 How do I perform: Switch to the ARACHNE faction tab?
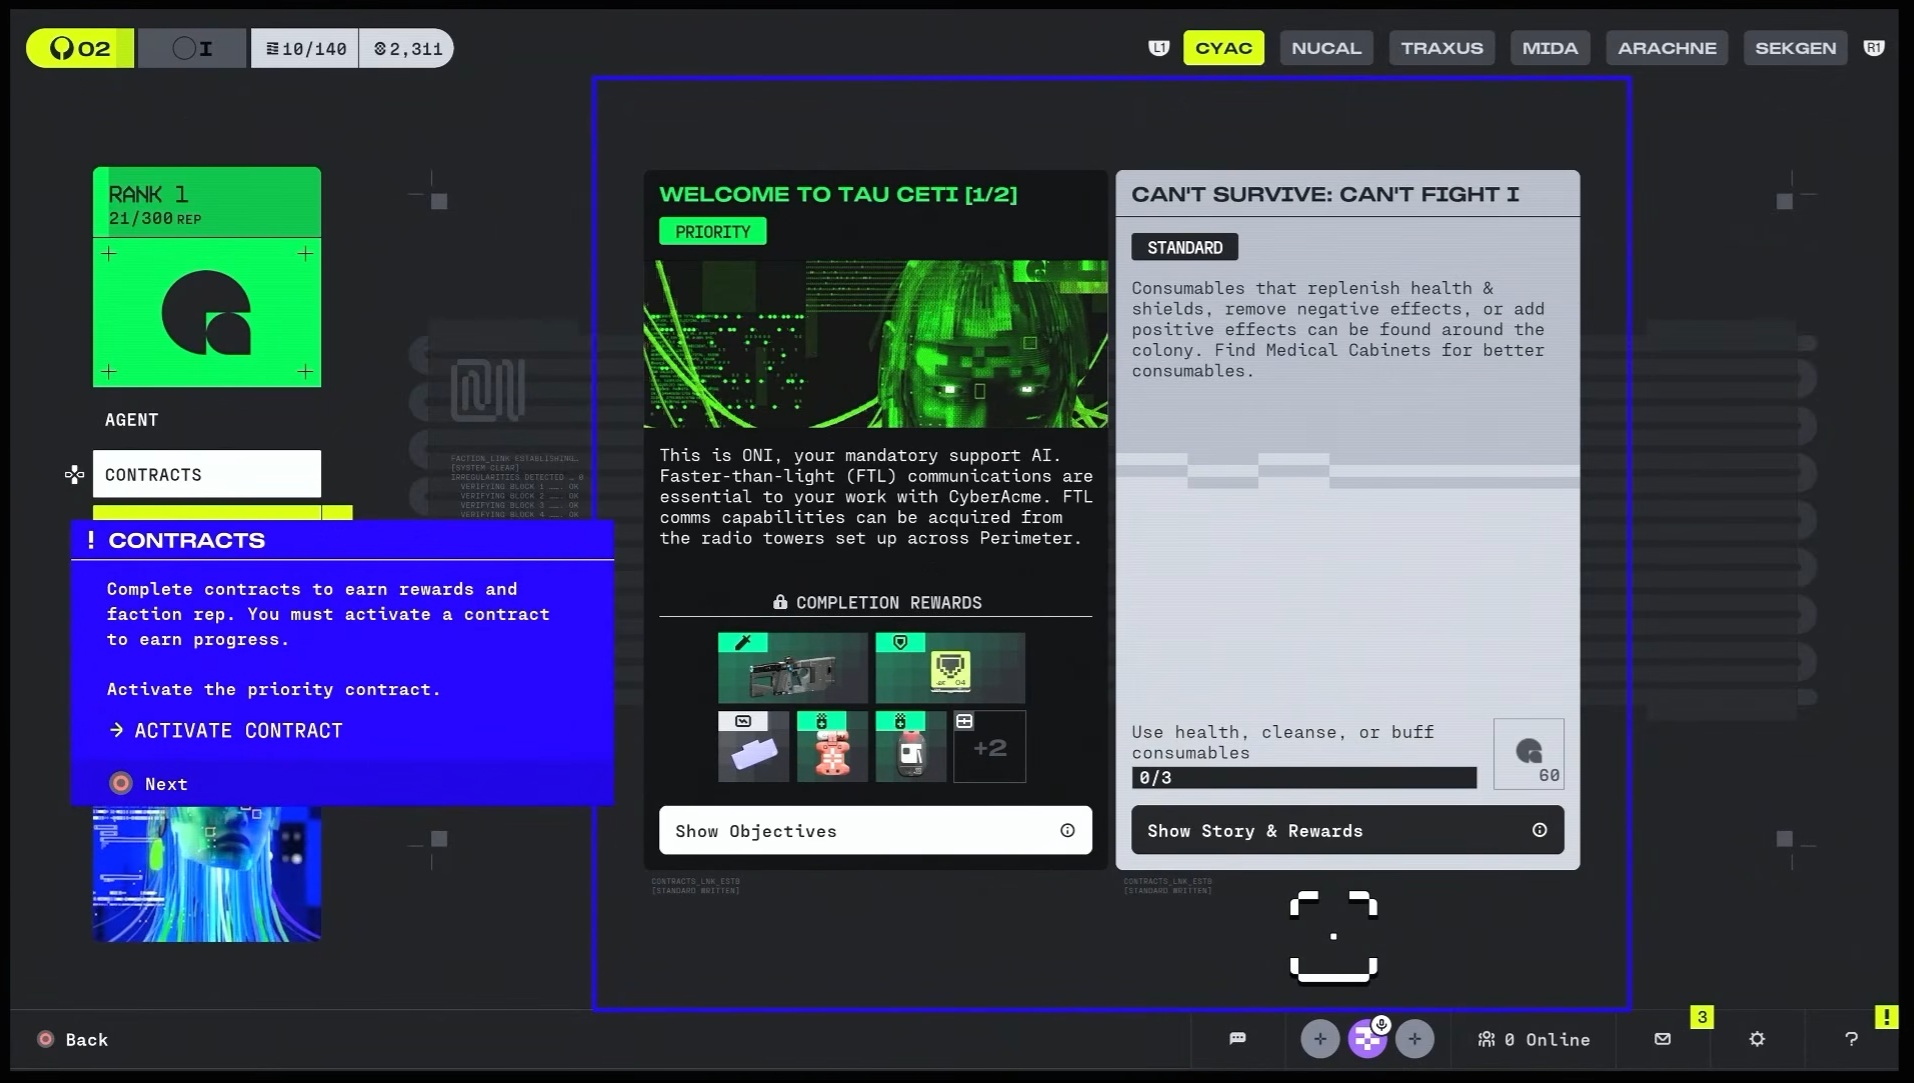1666,48
